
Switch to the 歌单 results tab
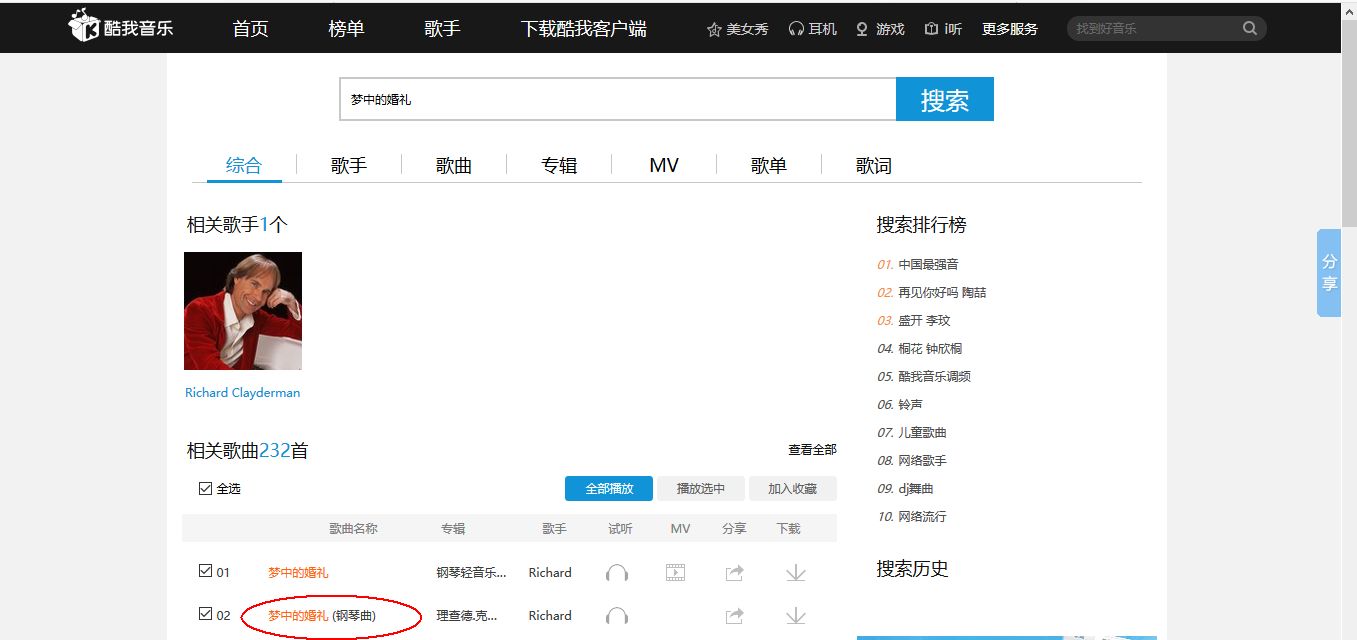point(769,165)
